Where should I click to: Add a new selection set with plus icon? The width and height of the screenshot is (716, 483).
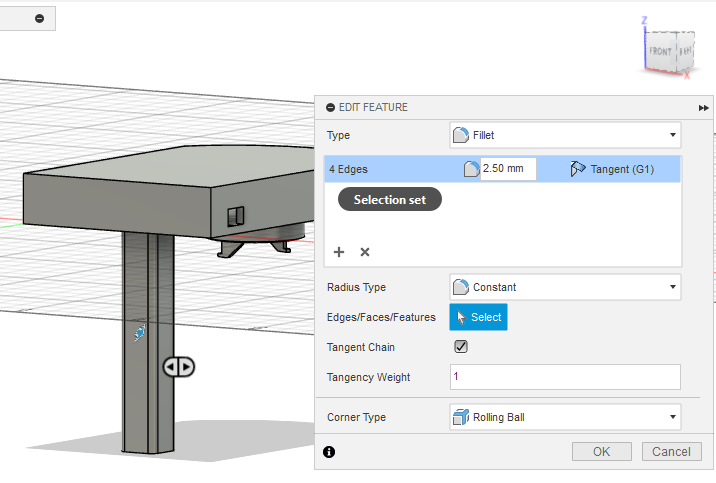pyautogui.click(x=339, y=252)
